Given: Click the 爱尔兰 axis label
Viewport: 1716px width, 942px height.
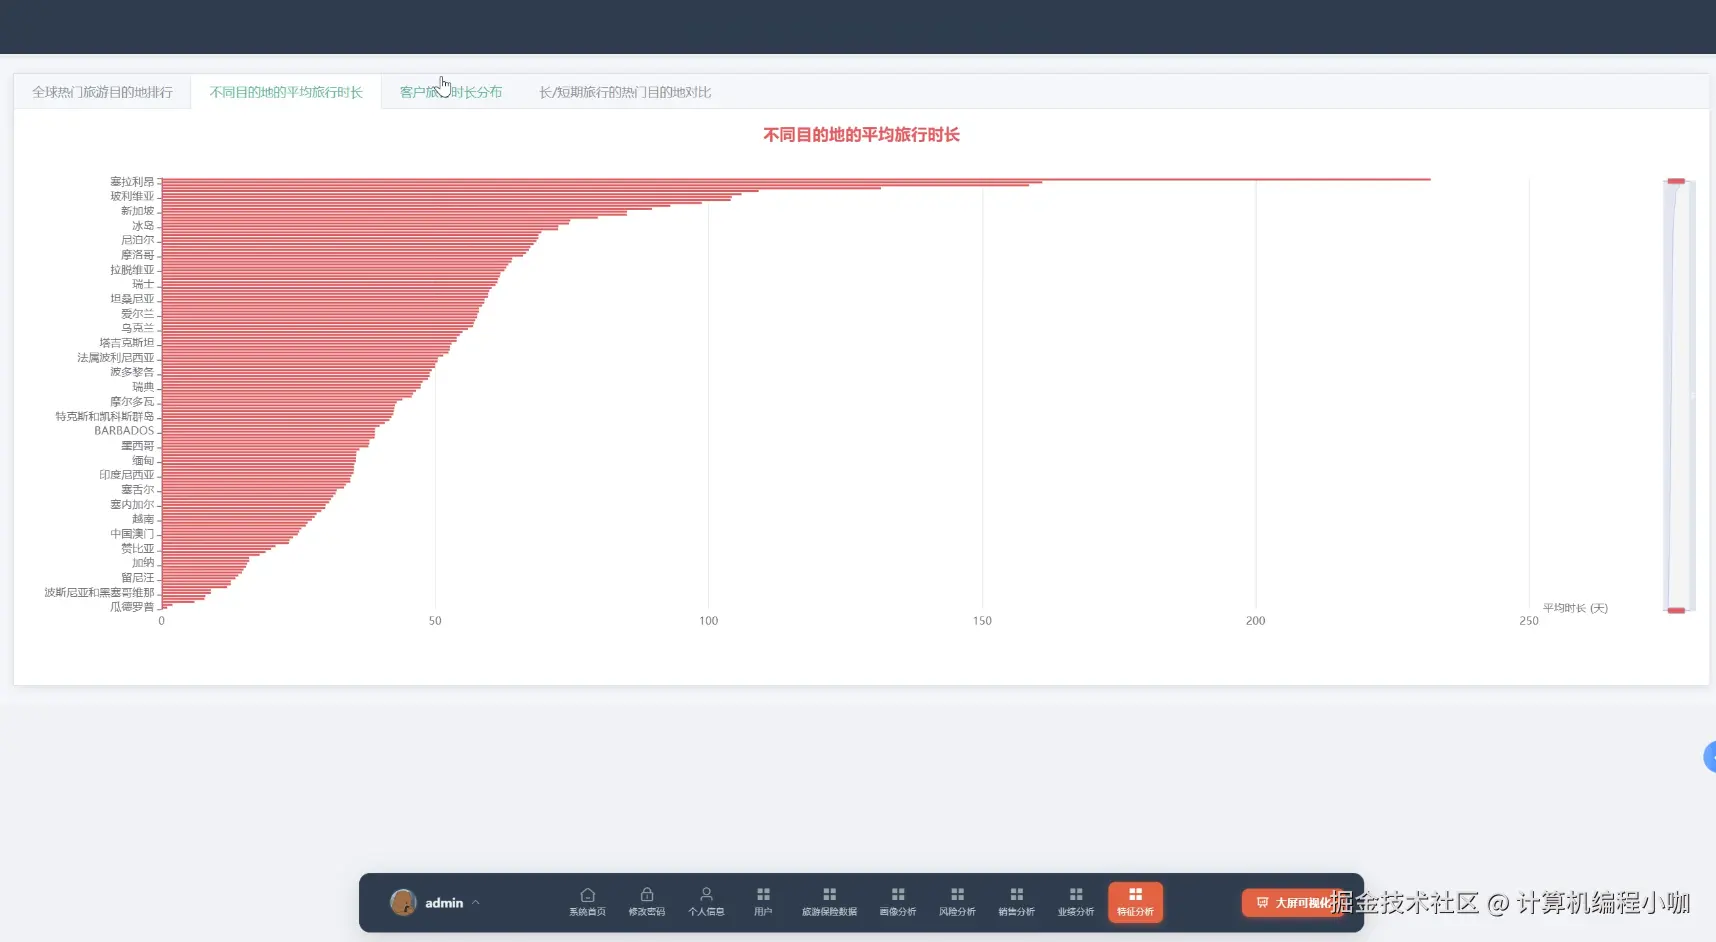Looking at the screenshot, I should (x=138, y=314).
